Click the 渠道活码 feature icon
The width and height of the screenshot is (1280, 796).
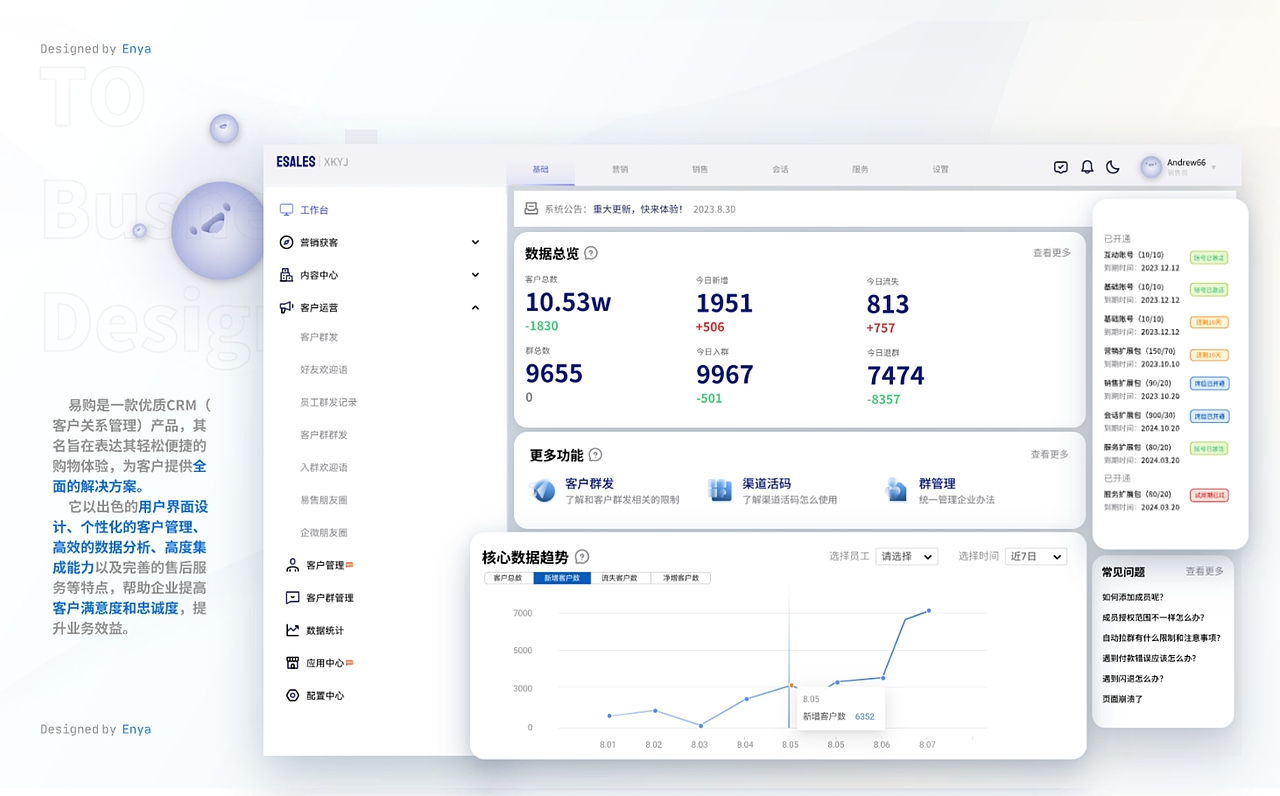click(x=720, y=490)
